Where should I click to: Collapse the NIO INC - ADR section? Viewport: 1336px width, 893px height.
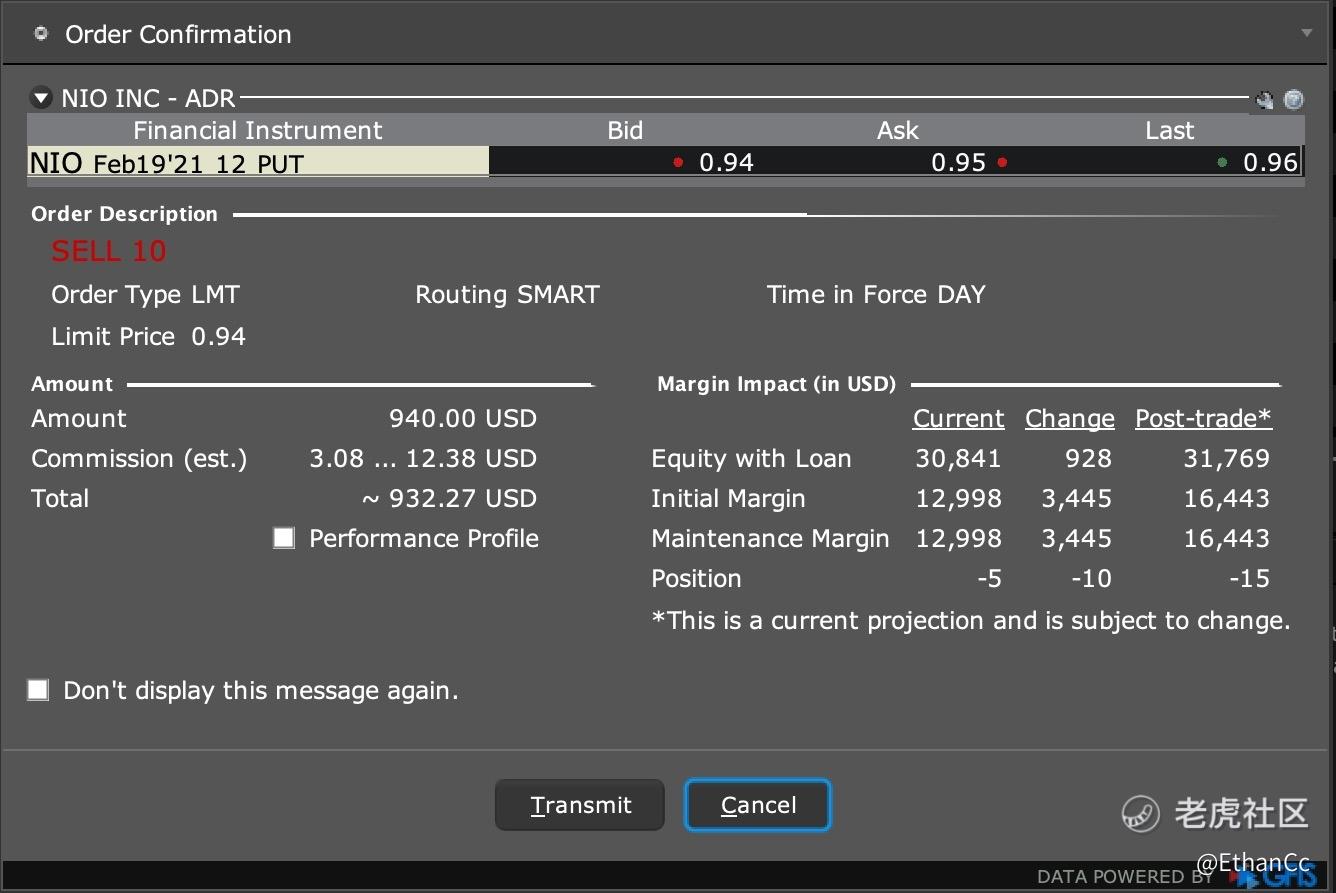click(x=41, y=98)
